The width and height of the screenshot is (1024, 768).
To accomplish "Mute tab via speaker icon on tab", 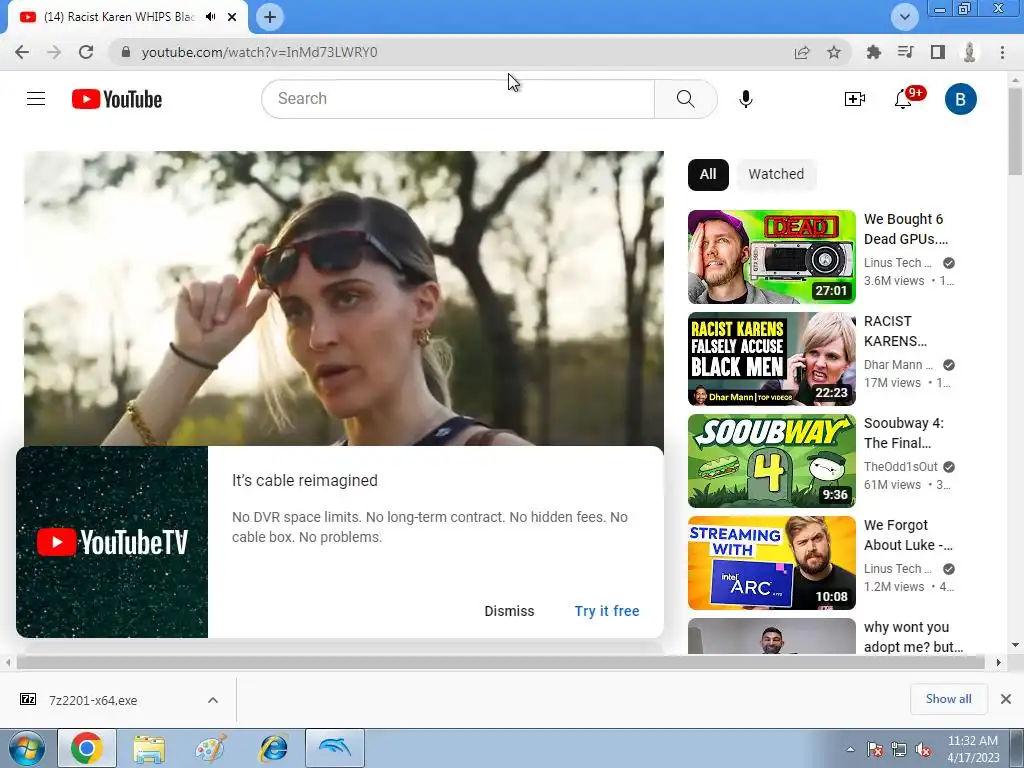I will (210, 17).
